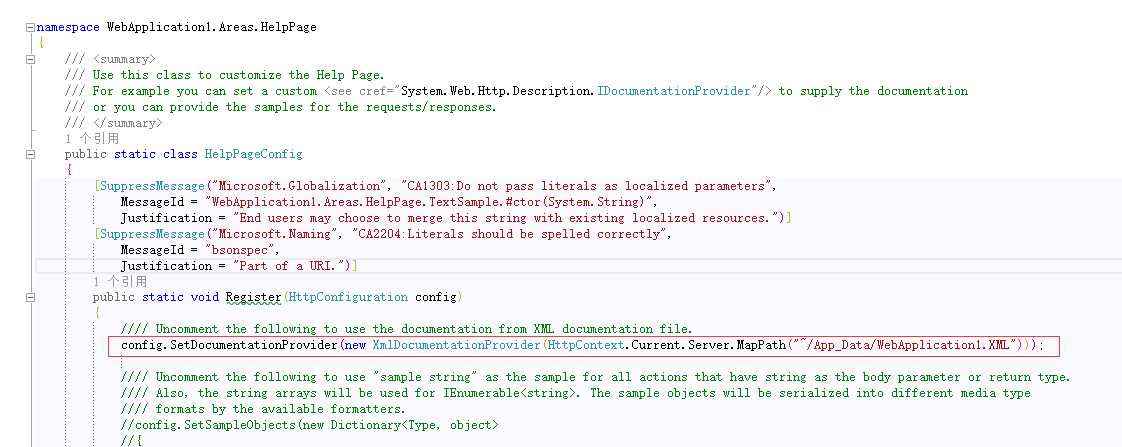Open references link above Register method
Image resolution: width=1122 pixels, height=447 pixels.
[x=119, y=282]
